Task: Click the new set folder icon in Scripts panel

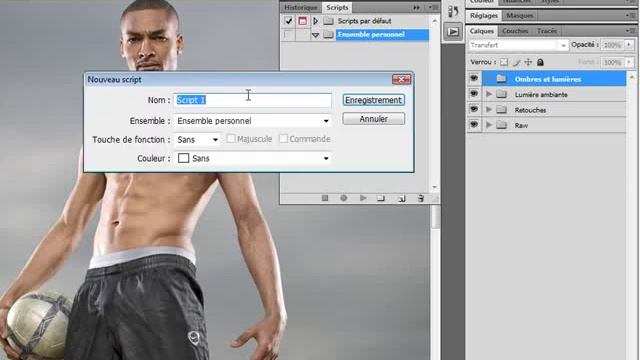Action: pos(381,198)
